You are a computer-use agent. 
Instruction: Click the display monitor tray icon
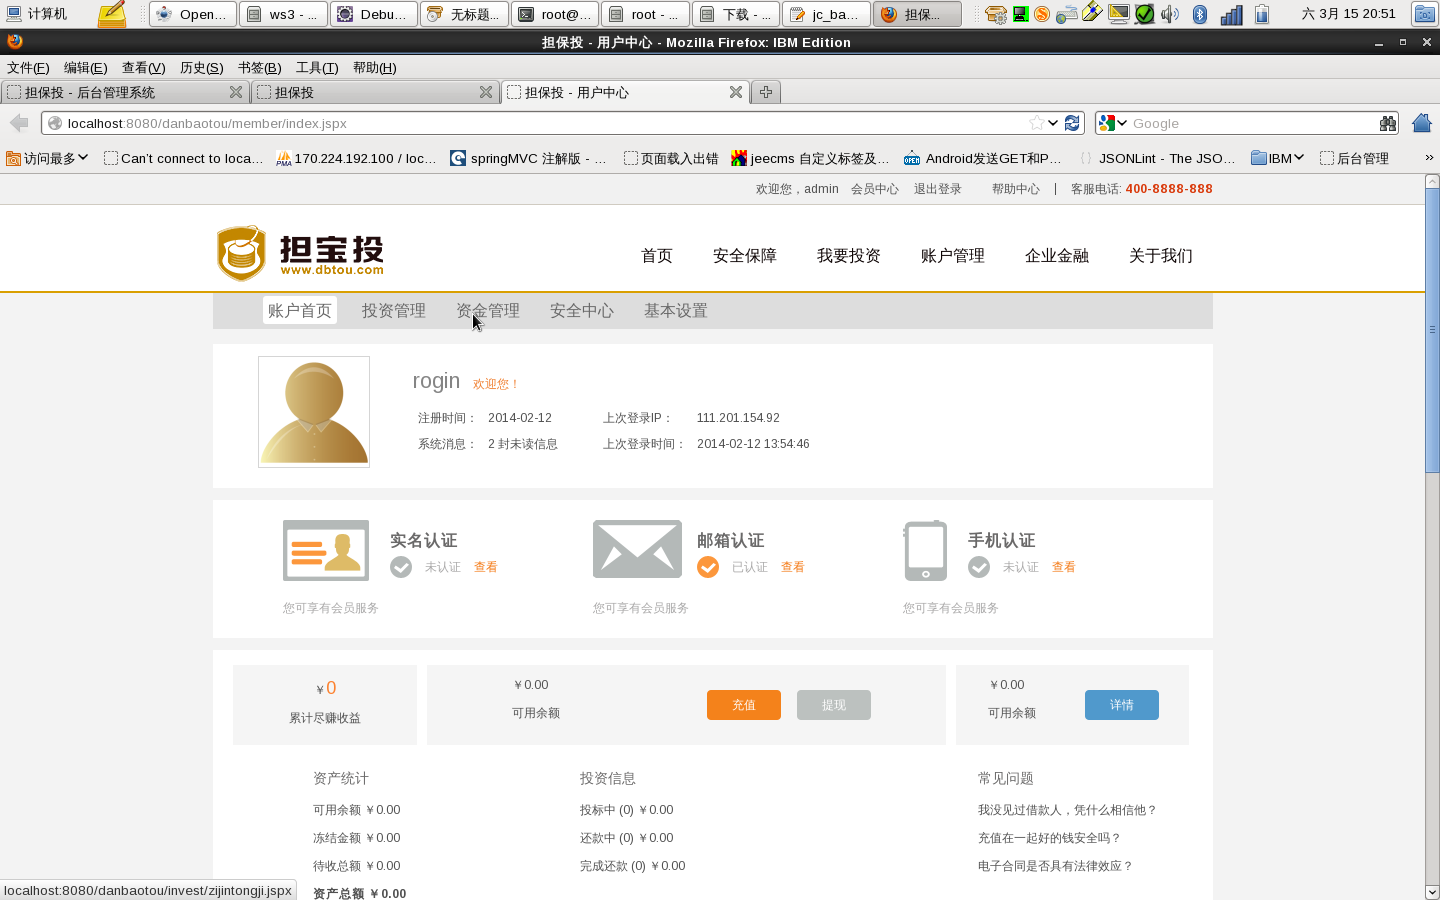[x=1119, y=14]
